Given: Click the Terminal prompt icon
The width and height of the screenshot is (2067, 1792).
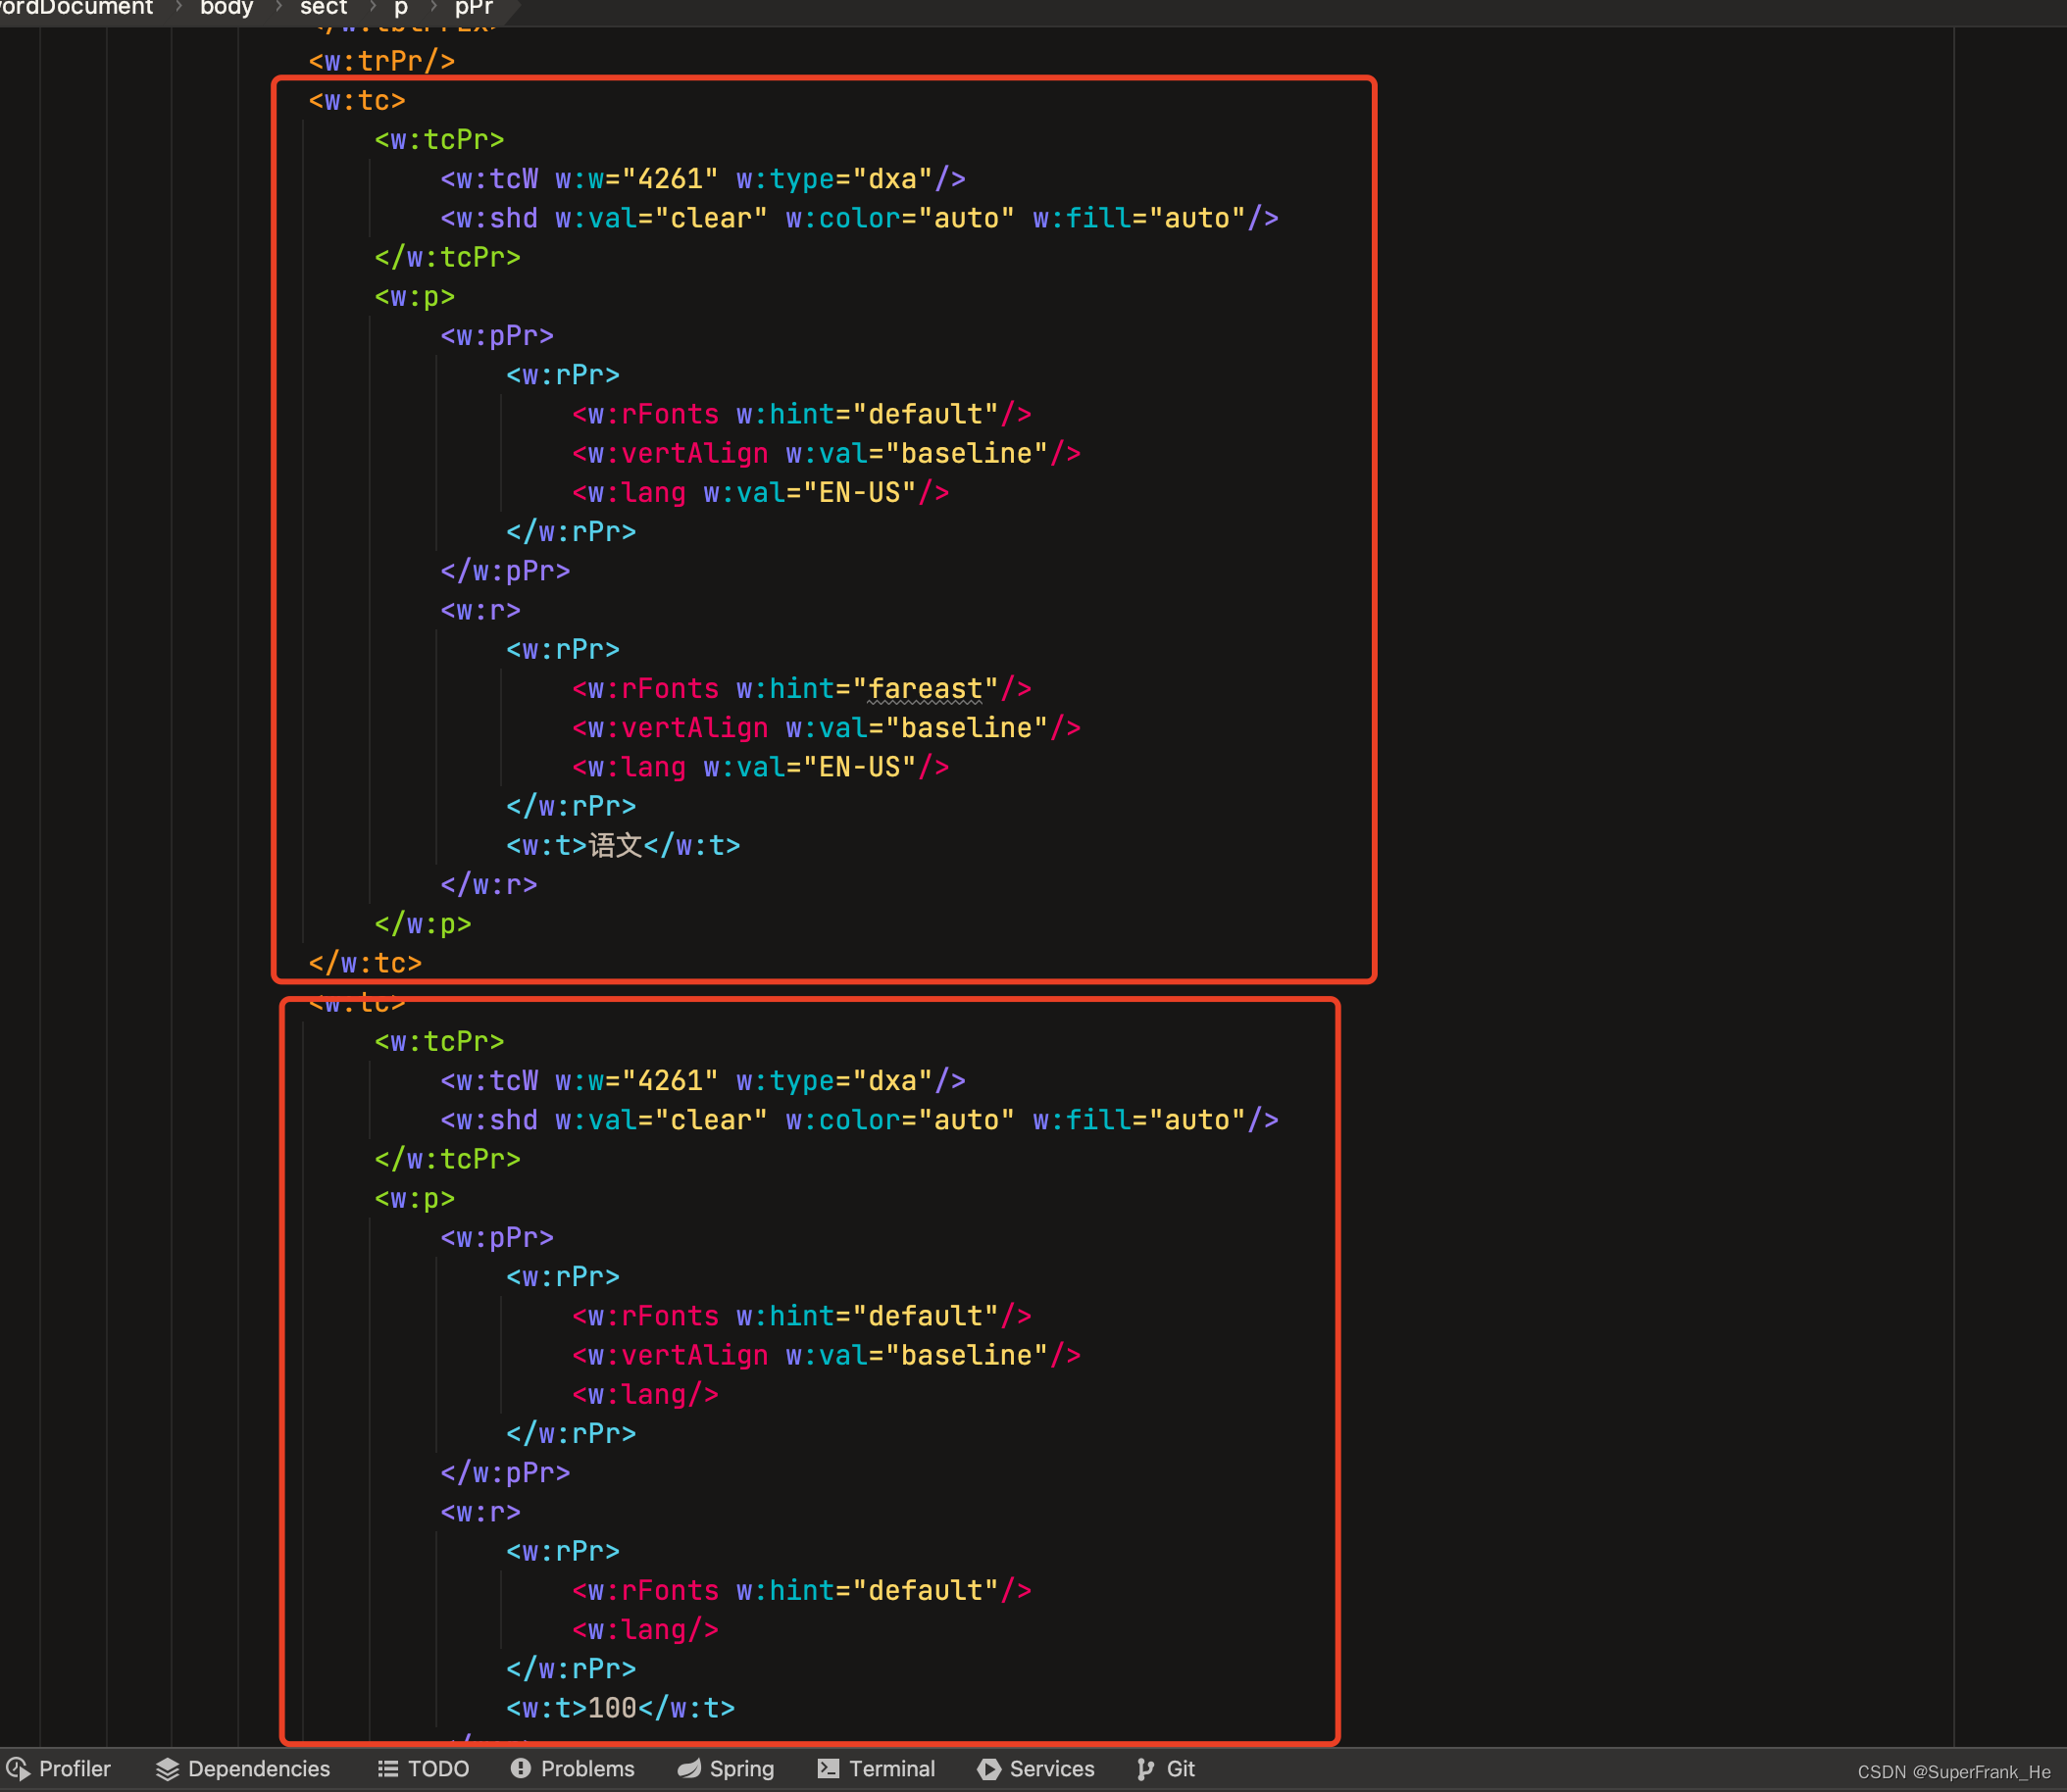Looking at the screenshot, I should (x=828, y=1769).
